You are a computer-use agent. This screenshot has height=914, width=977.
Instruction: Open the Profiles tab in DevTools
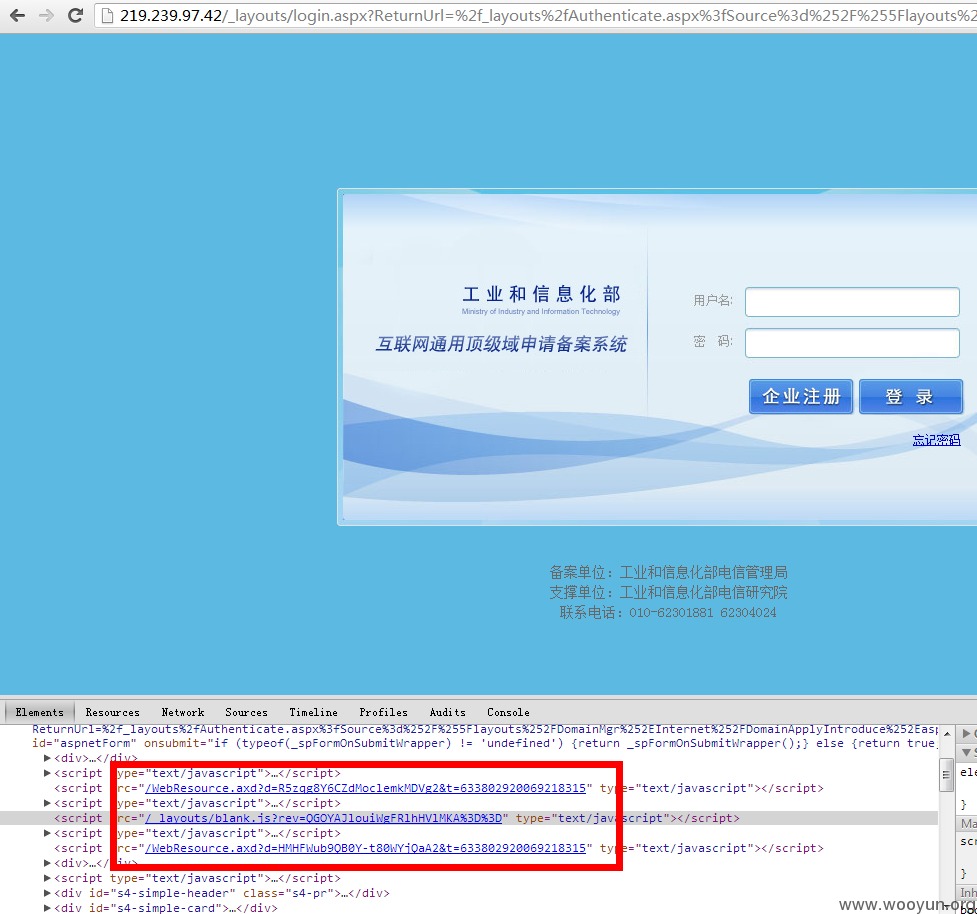[x=383, y=712]
